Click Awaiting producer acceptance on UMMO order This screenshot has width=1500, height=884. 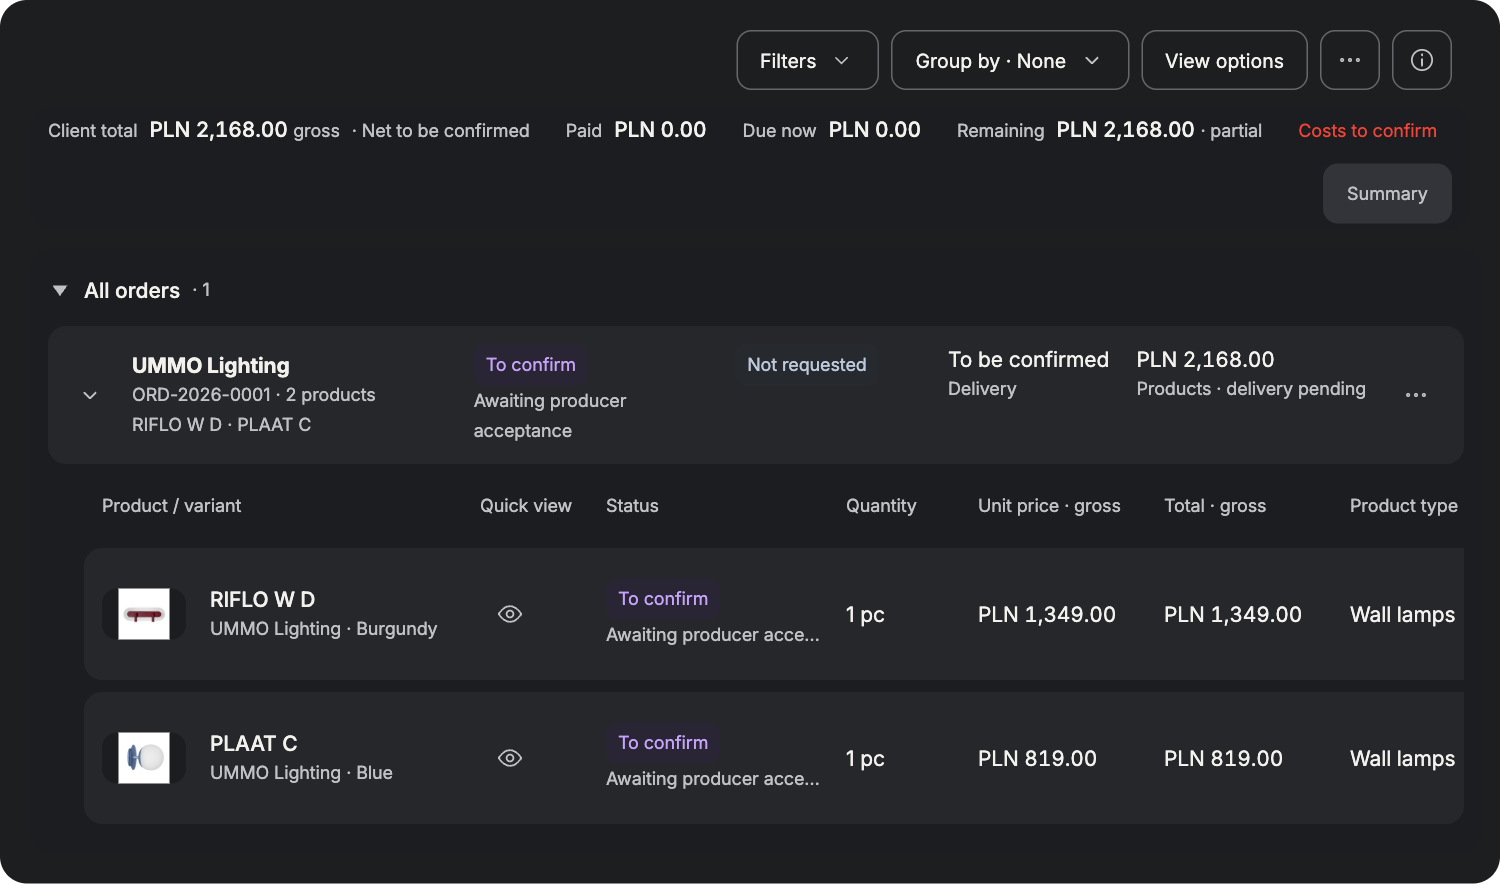click(550, 416)
